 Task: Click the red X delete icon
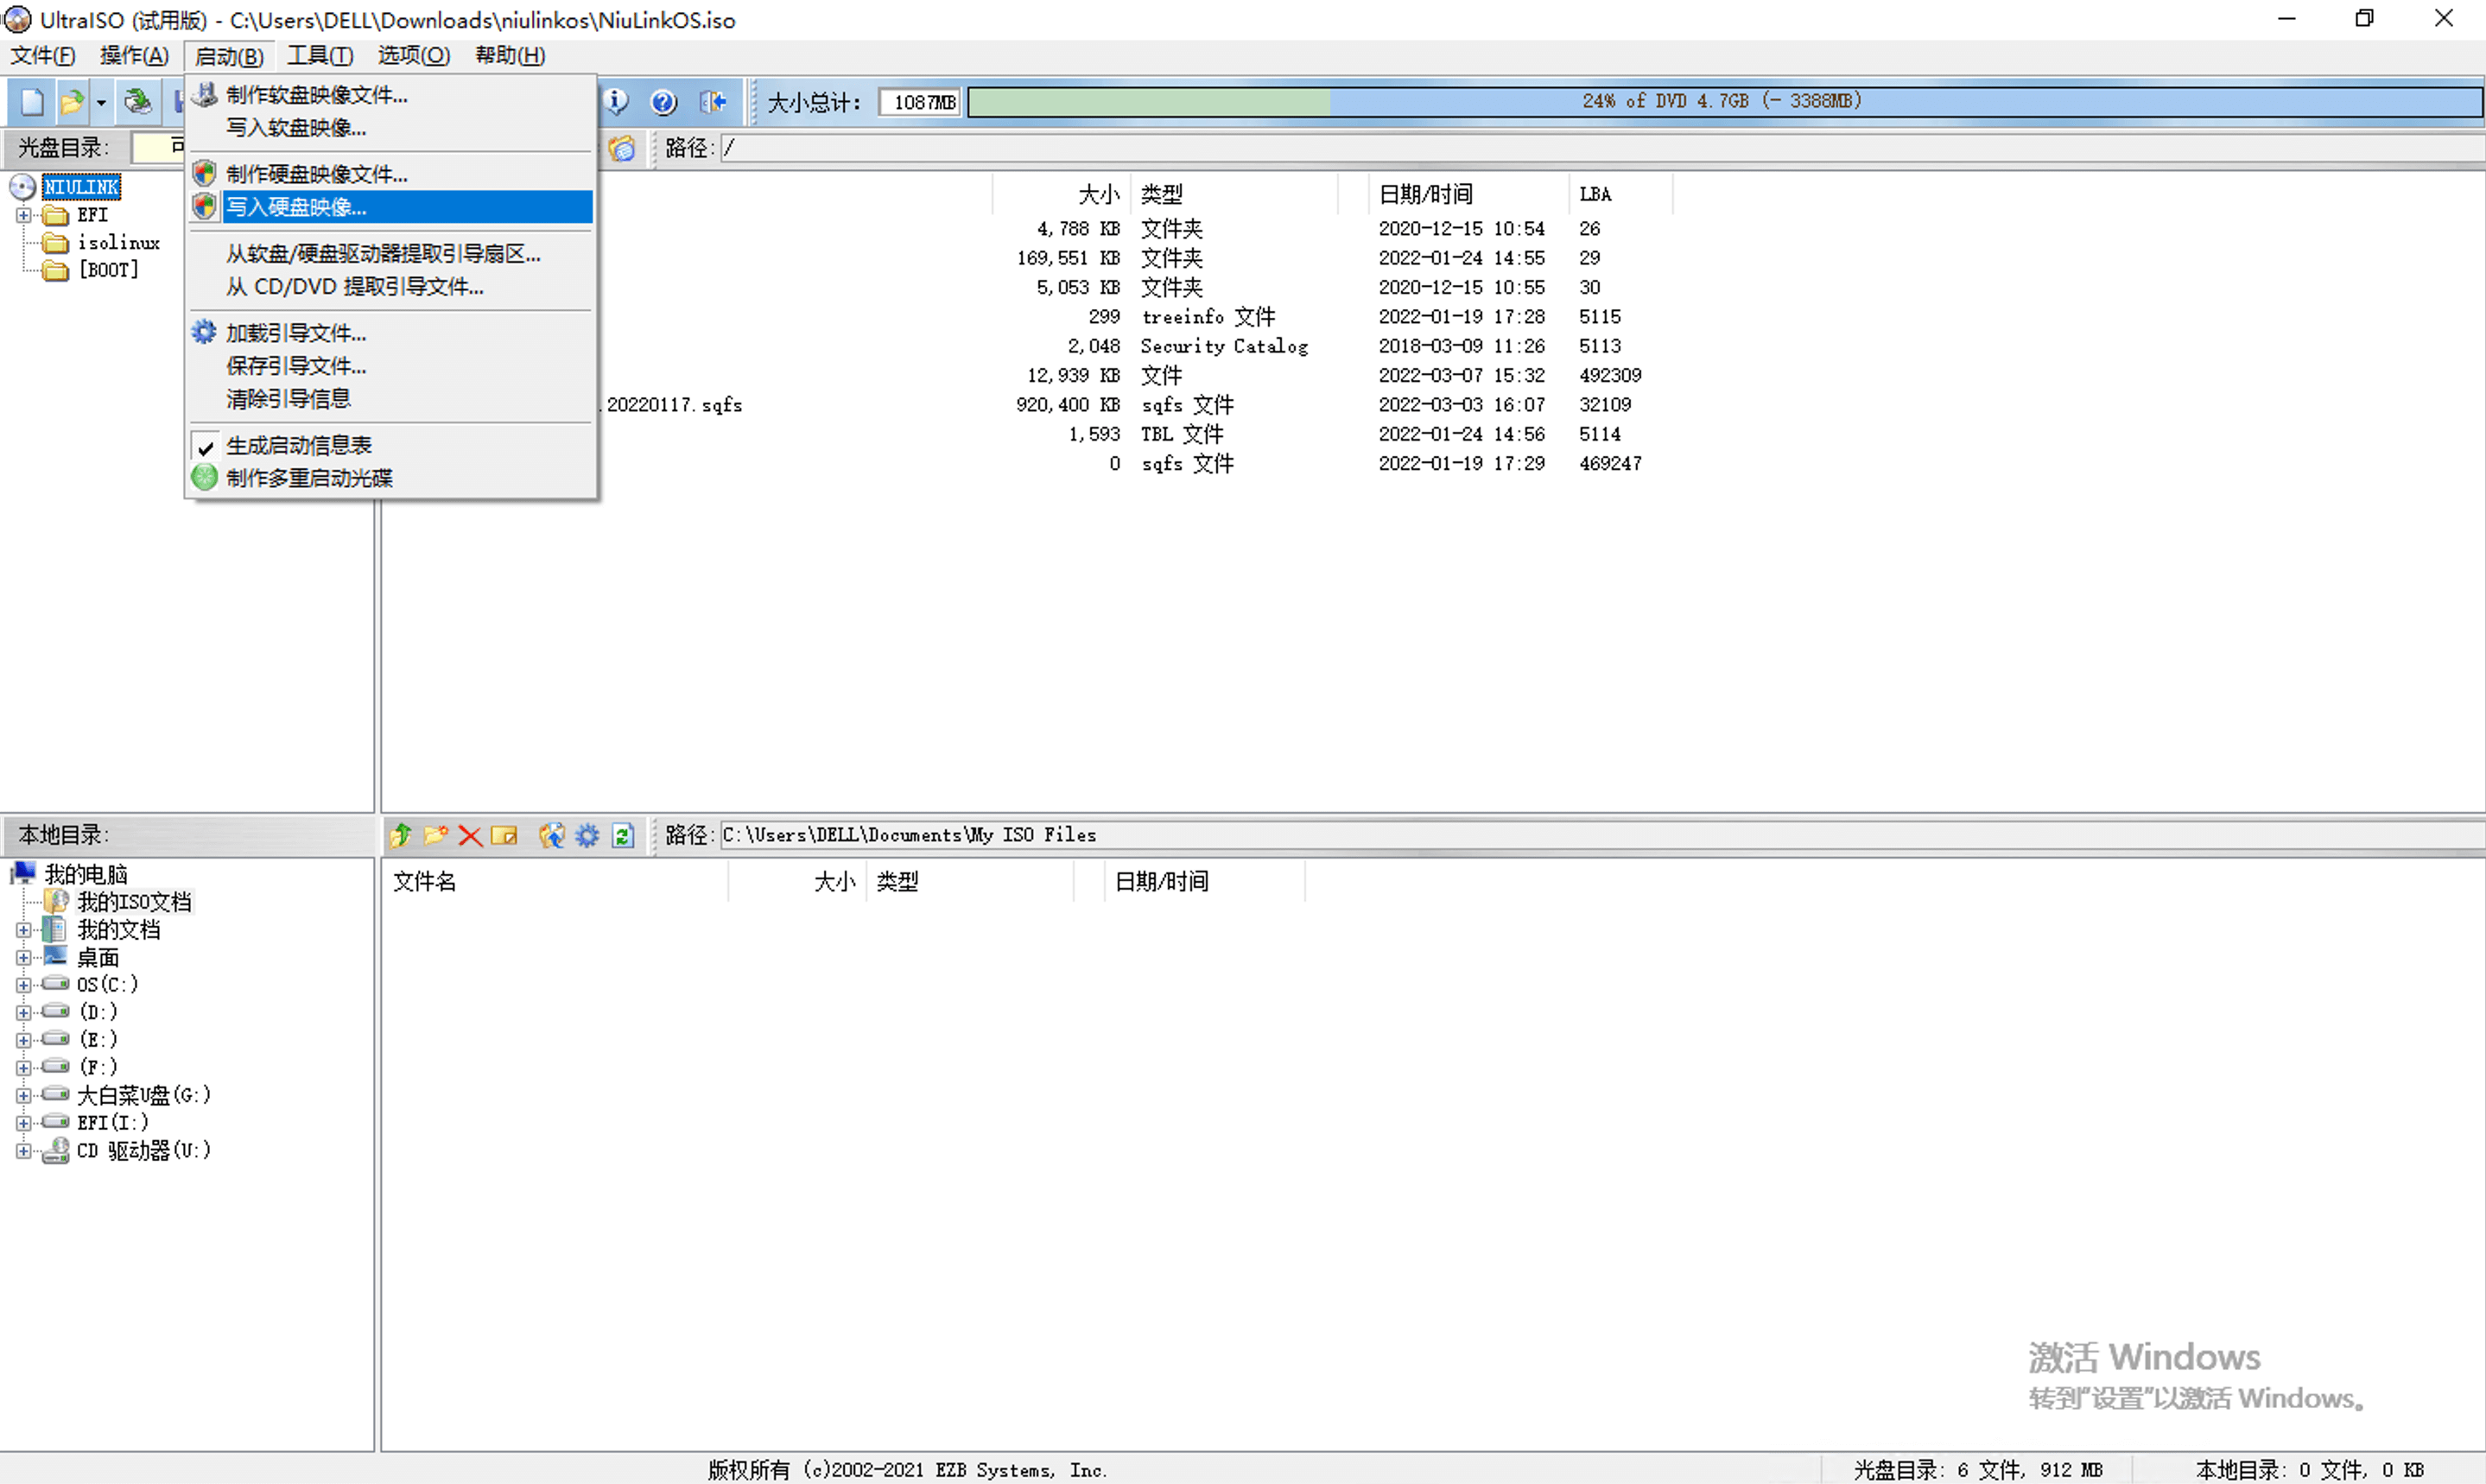coord(470,835)
